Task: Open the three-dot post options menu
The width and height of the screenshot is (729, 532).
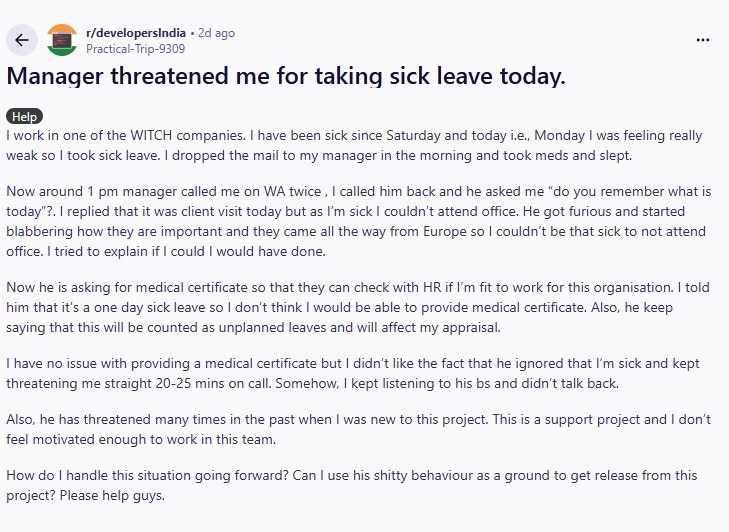Action: point(703,40)
